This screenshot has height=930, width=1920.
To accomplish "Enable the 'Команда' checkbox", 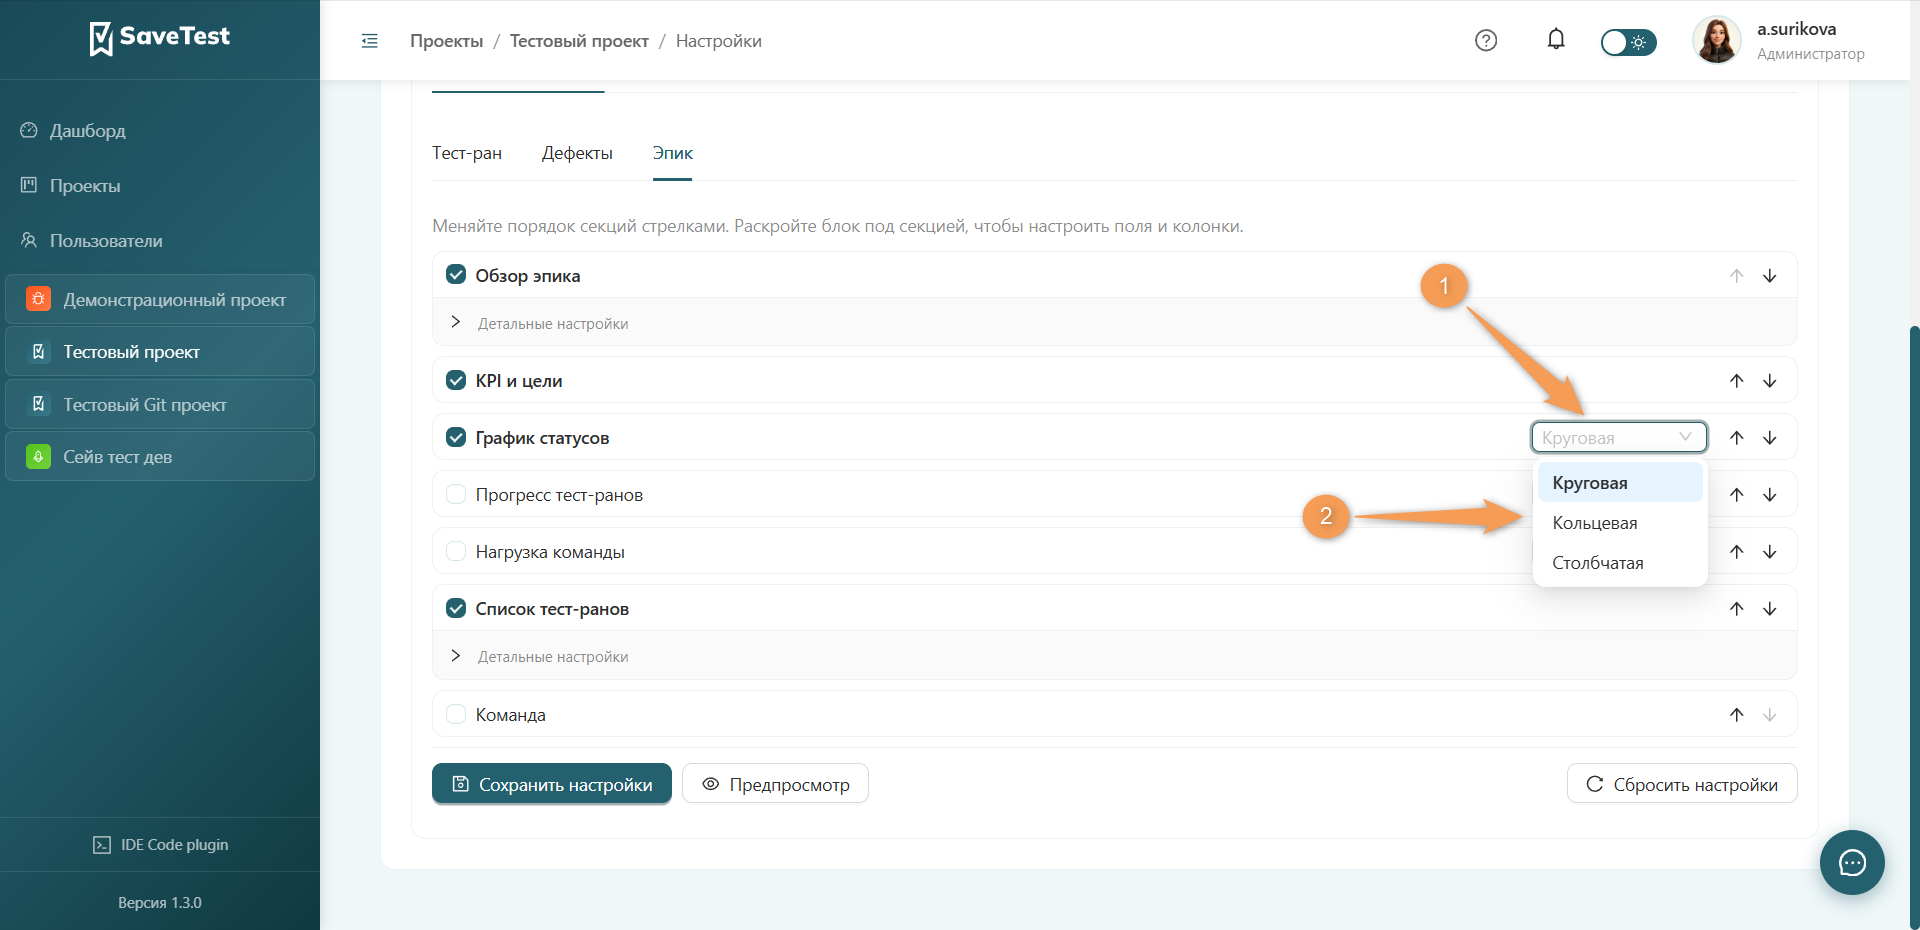I will click(456, 714).
